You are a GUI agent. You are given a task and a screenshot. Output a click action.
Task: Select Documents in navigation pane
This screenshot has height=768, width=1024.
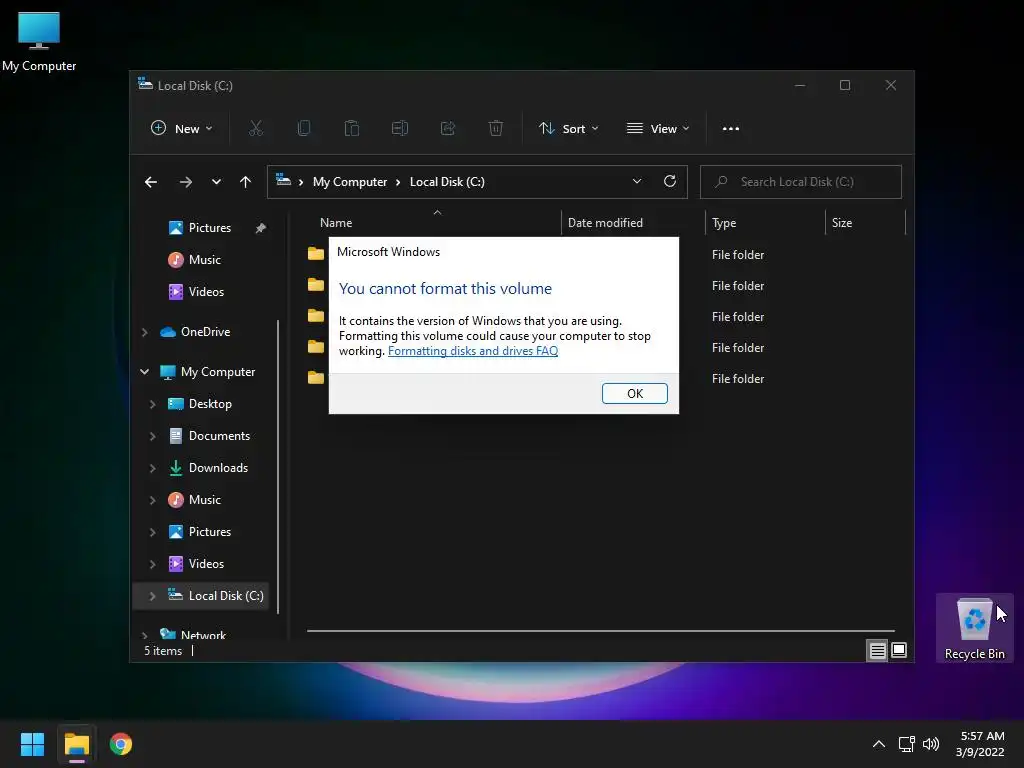pyautogui.click(x=209, y=436)
